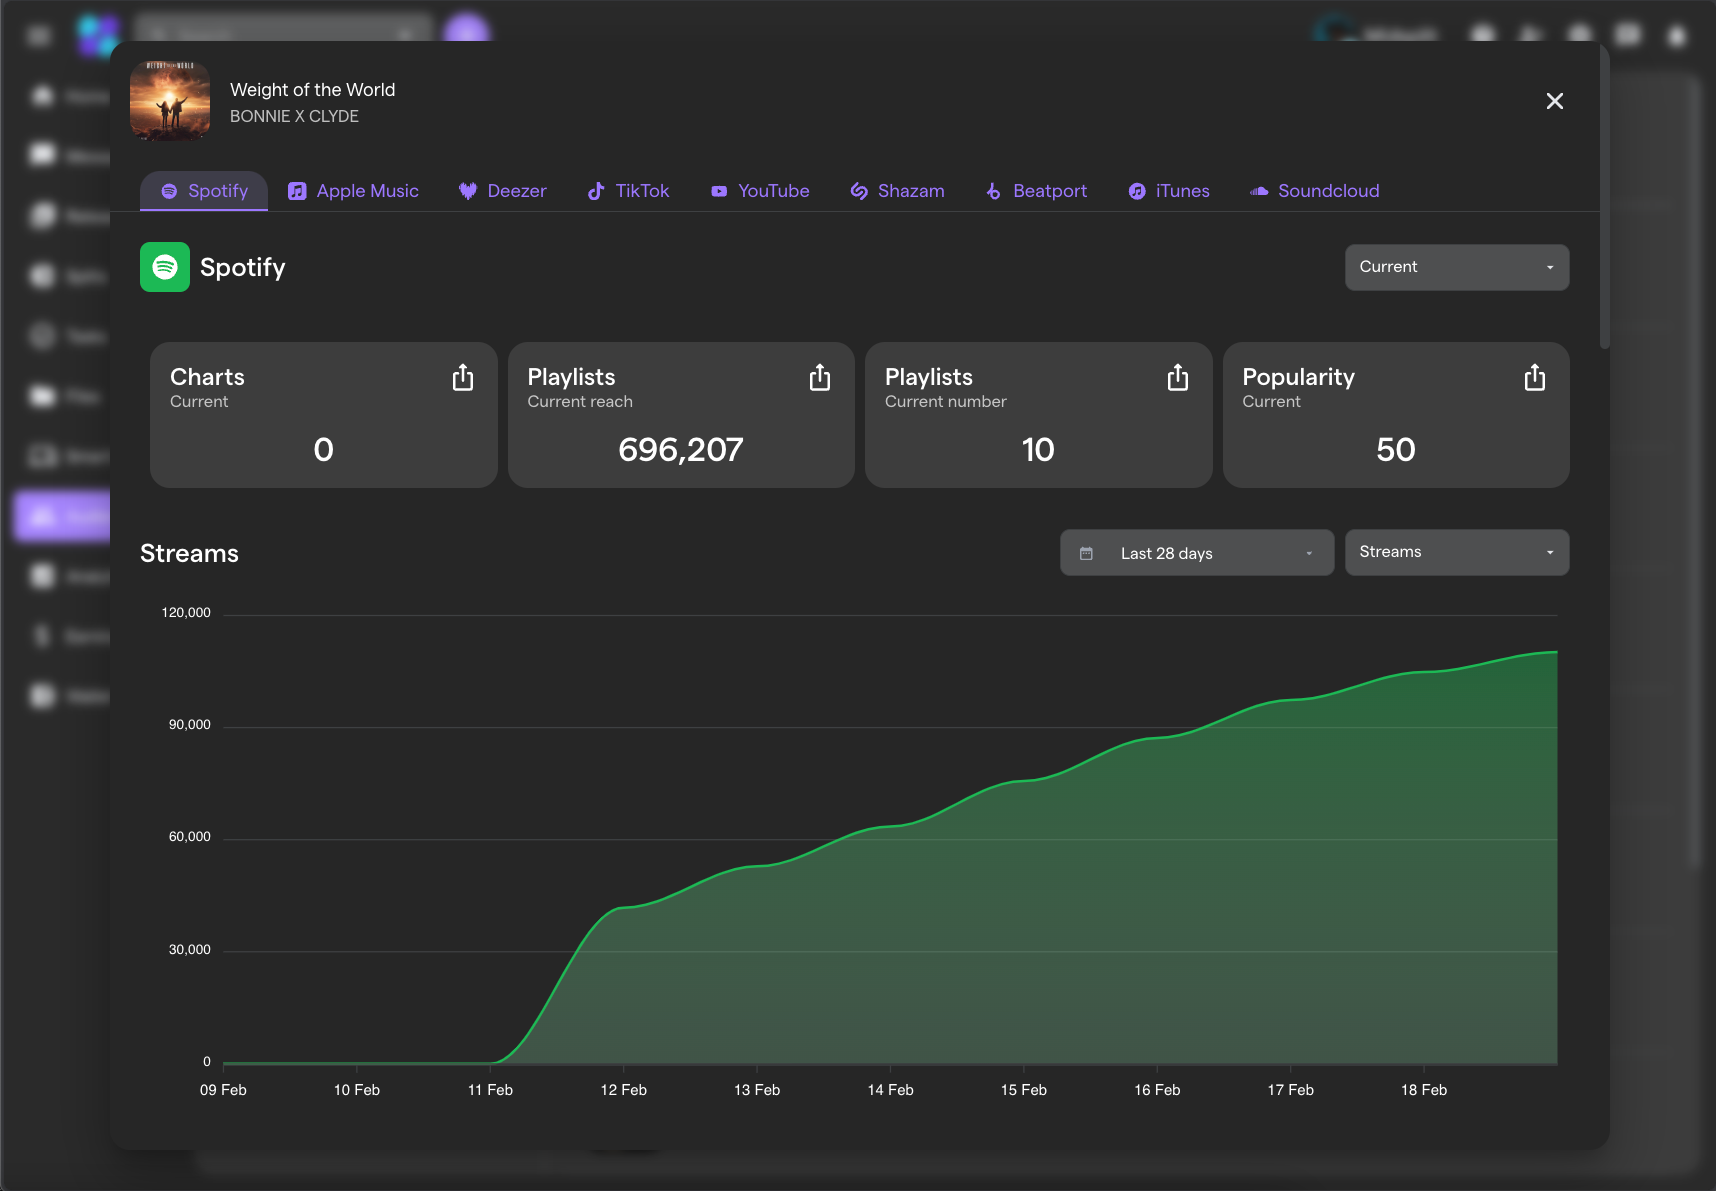Open the Streams metric dropdown
1716x1191 pixels.
pyautogui.click(x=1457, y=552)
